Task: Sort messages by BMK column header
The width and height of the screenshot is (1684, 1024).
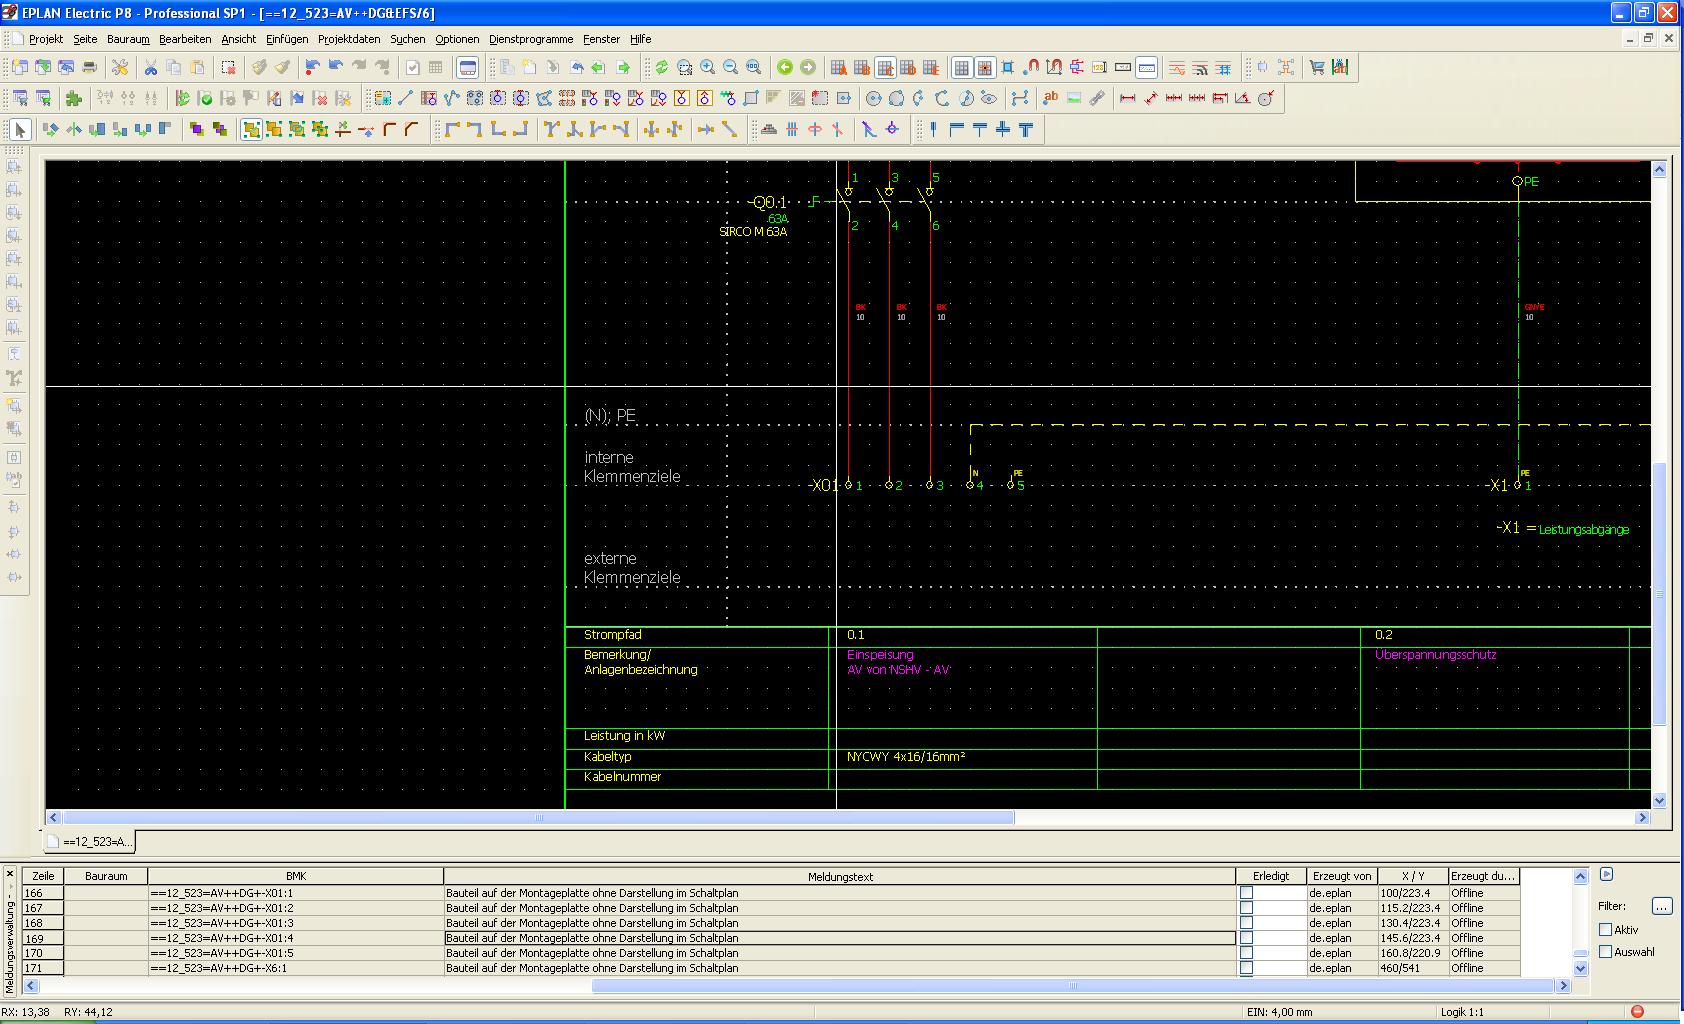Action: [296, 877]
